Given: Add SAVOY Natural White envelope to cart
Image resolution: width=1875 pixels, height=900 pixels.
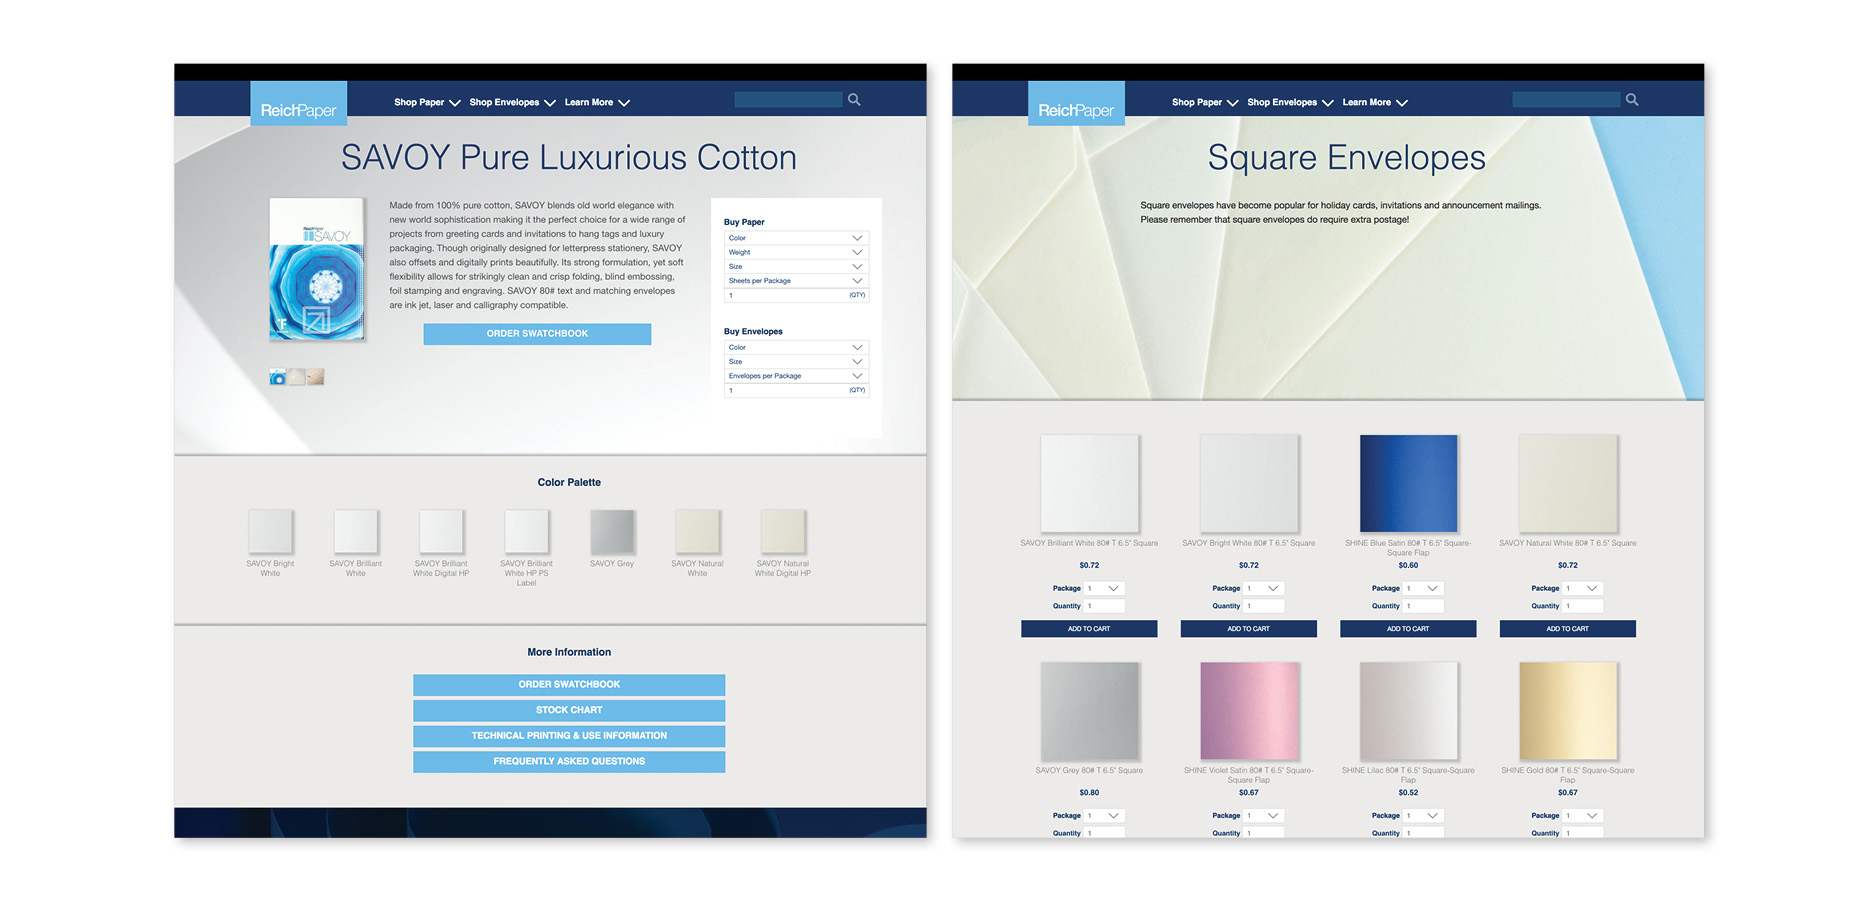Looking at the screenshot, I should (1568, 629).
